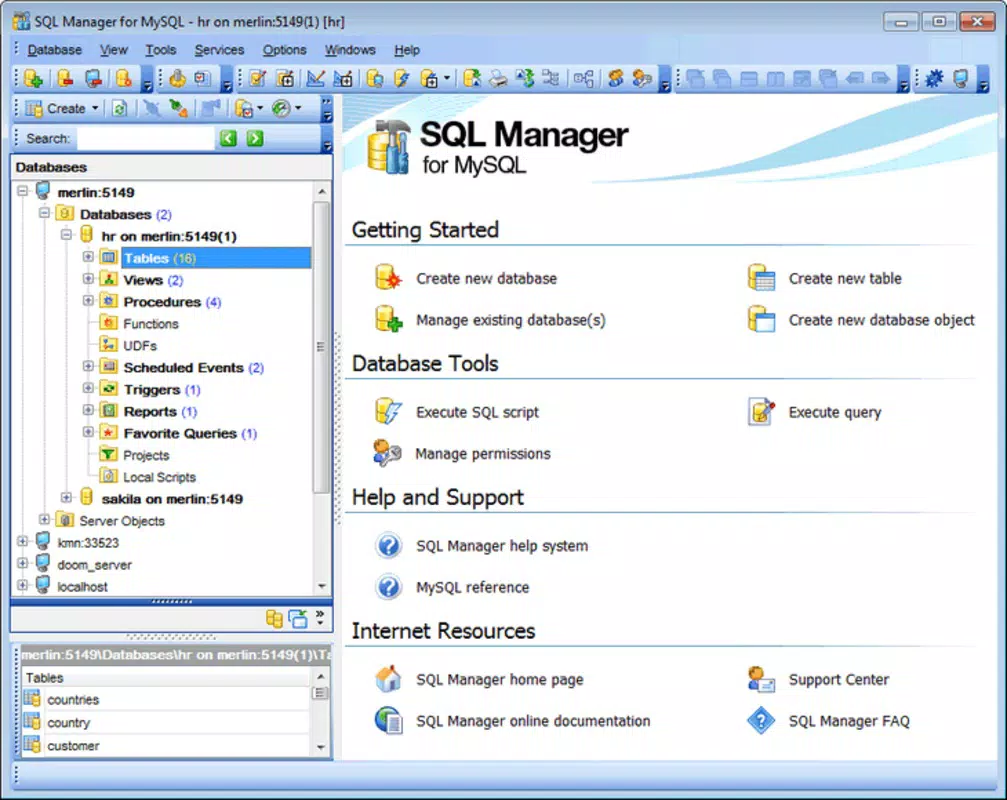
Task: Expand the sakila on merlin:5149 database
Action: [x=67, y=498]
